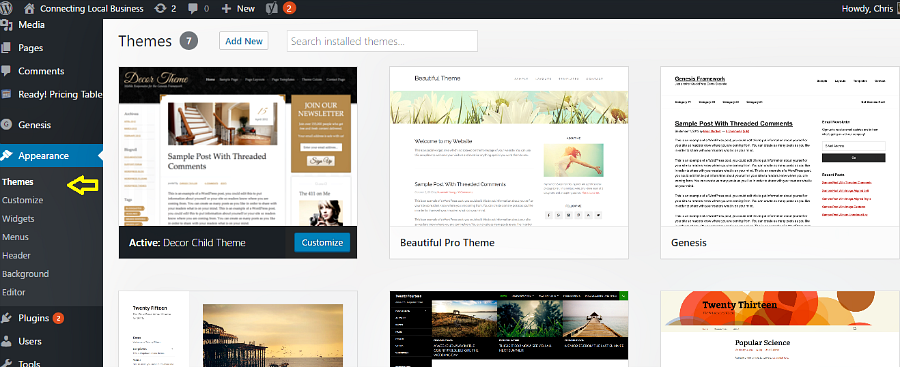Open the WordPress logo menu
The image size is (900, 367).
pos(6,8)
